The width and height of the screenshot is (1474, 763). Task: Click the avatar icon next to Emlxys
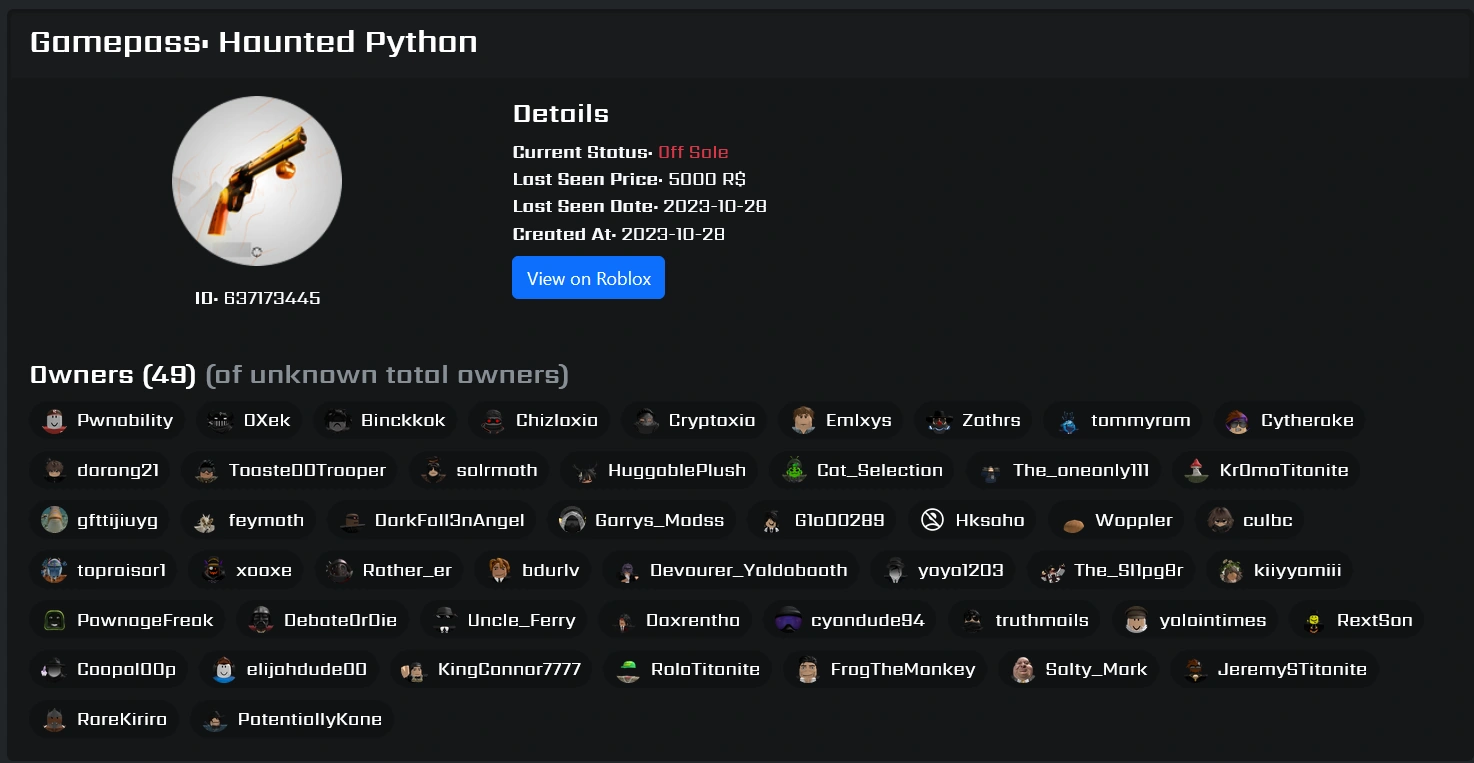803,421
